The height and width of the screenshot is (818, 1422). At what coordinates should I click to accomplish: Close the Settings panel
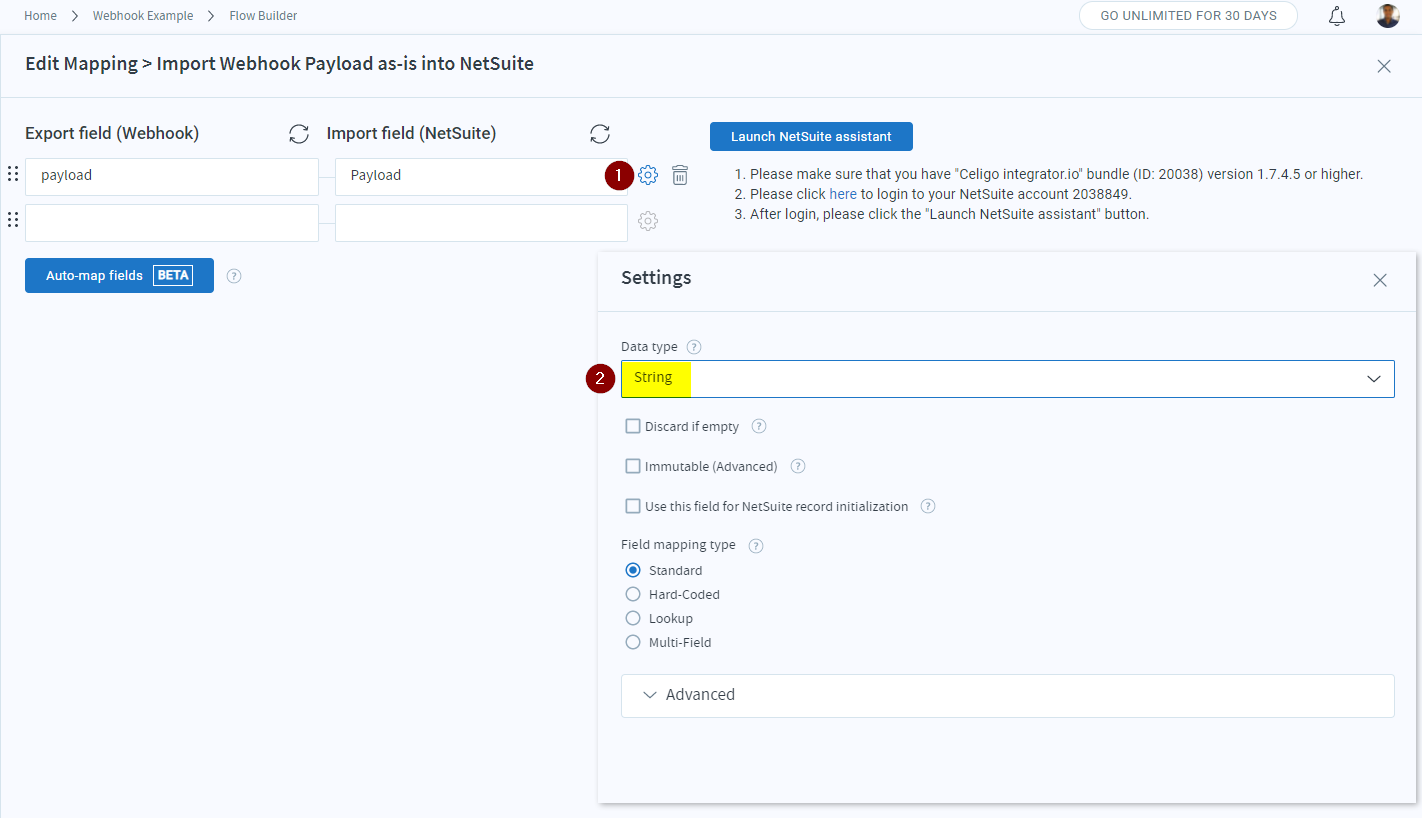[1380, 280]
